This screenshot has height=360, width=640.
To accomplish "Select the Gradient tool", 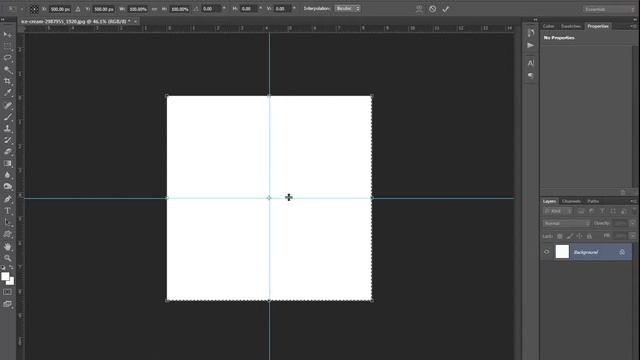I will (x=7, y=163).
